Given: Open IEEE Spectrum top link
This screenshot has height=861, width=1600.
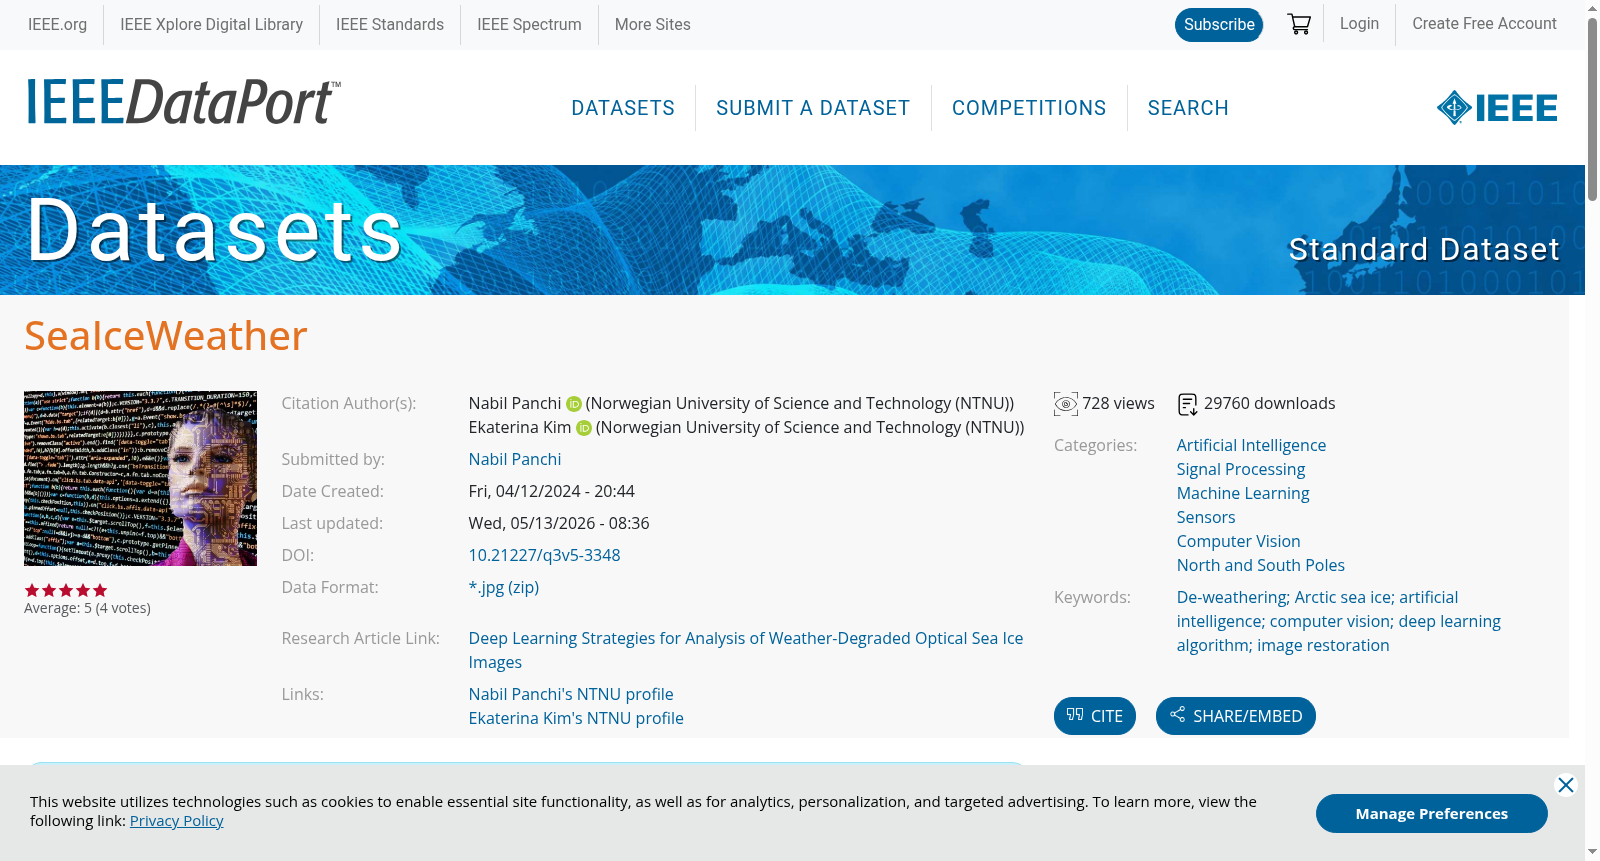Looking at the screenshot, I should 529,24.
